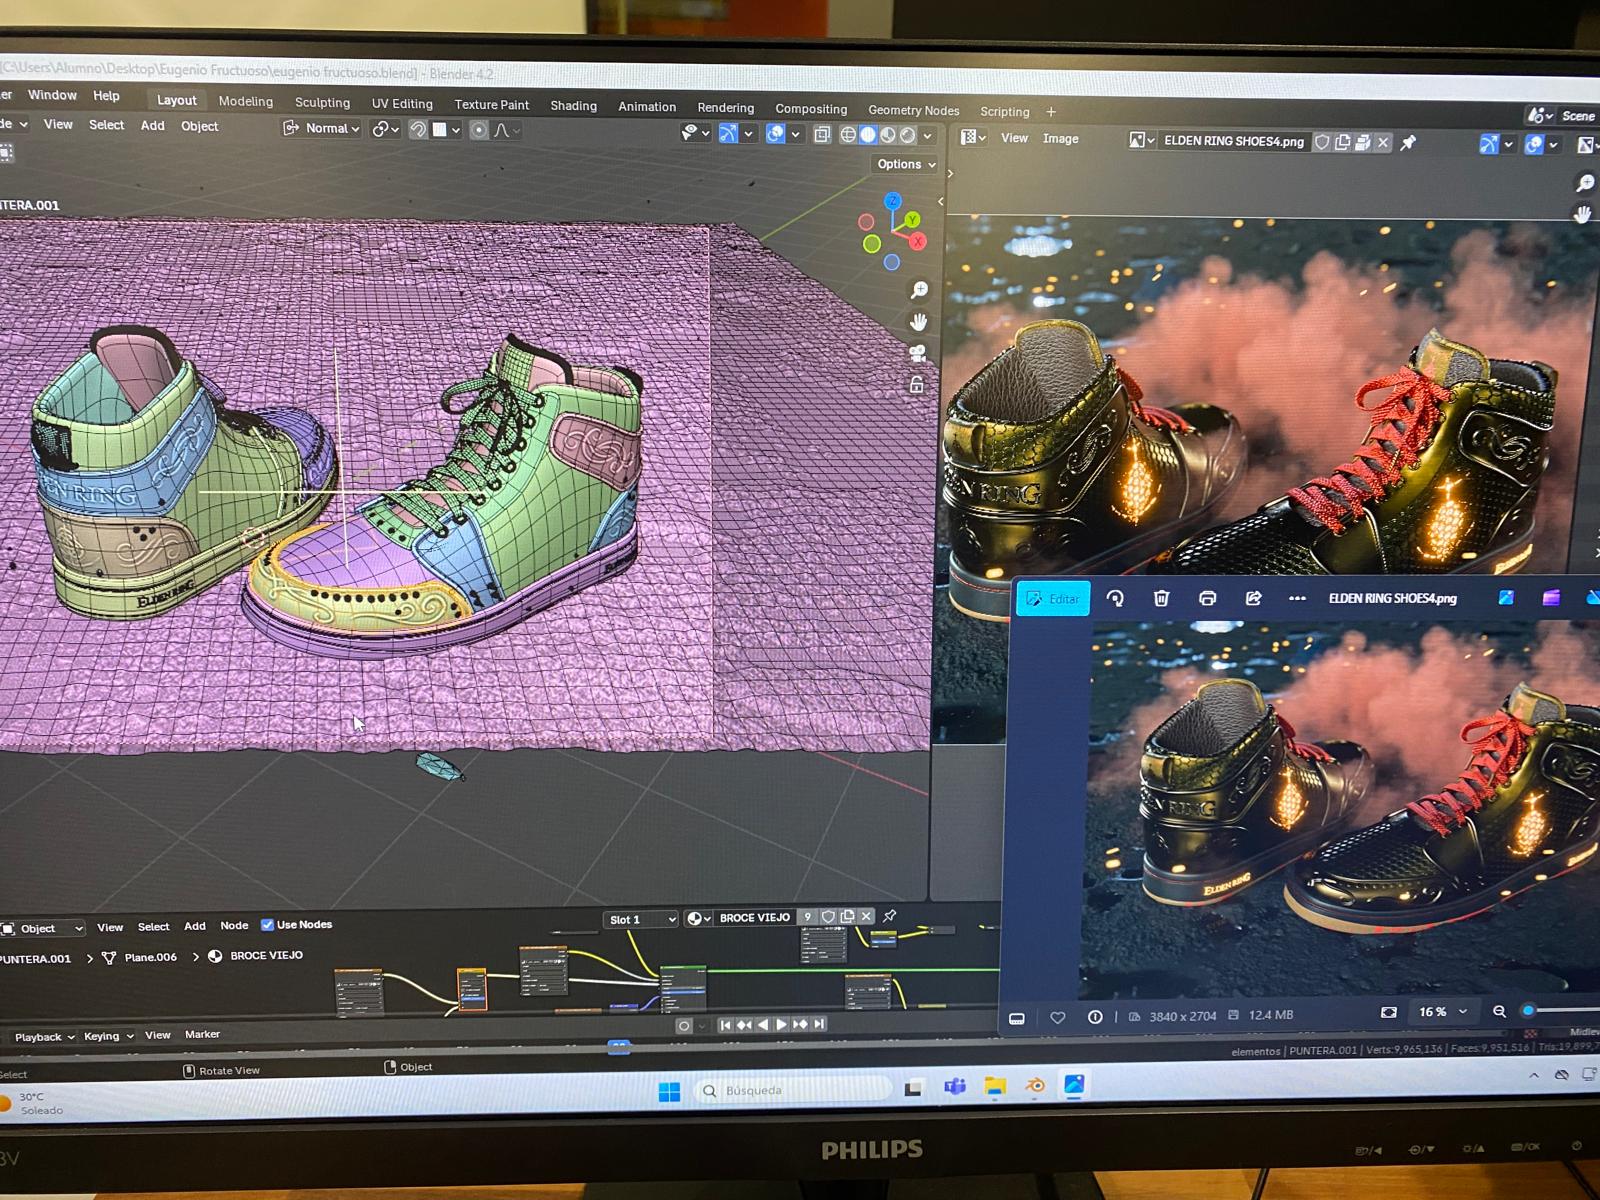The width and height of the screenshot is (1600, 1200).
Task: Toggle camera view icon in viewport
Action: pos(917,354)
